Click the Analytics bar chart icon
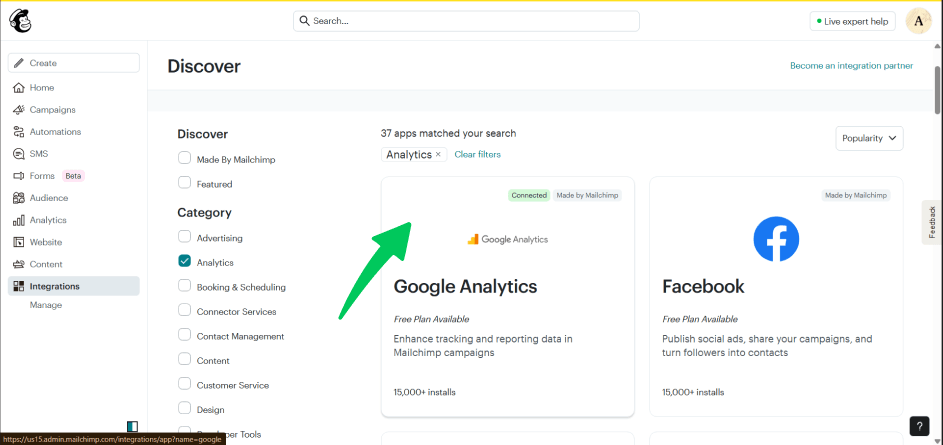The width and height of the screenshot is (943, 445). [19, 220]
